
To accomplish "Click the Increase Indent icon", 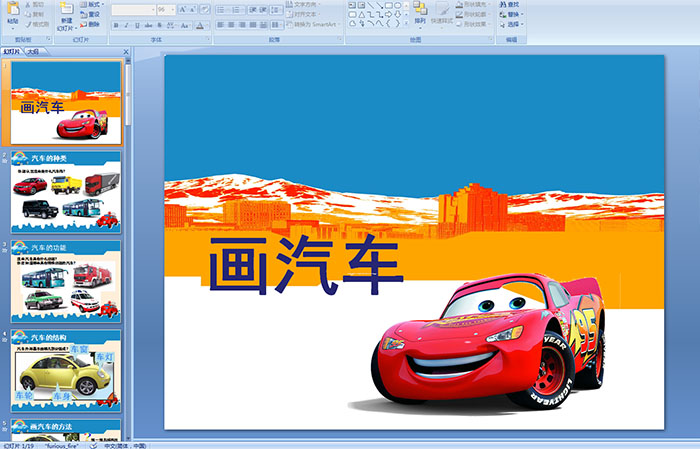I will (262, 10).
